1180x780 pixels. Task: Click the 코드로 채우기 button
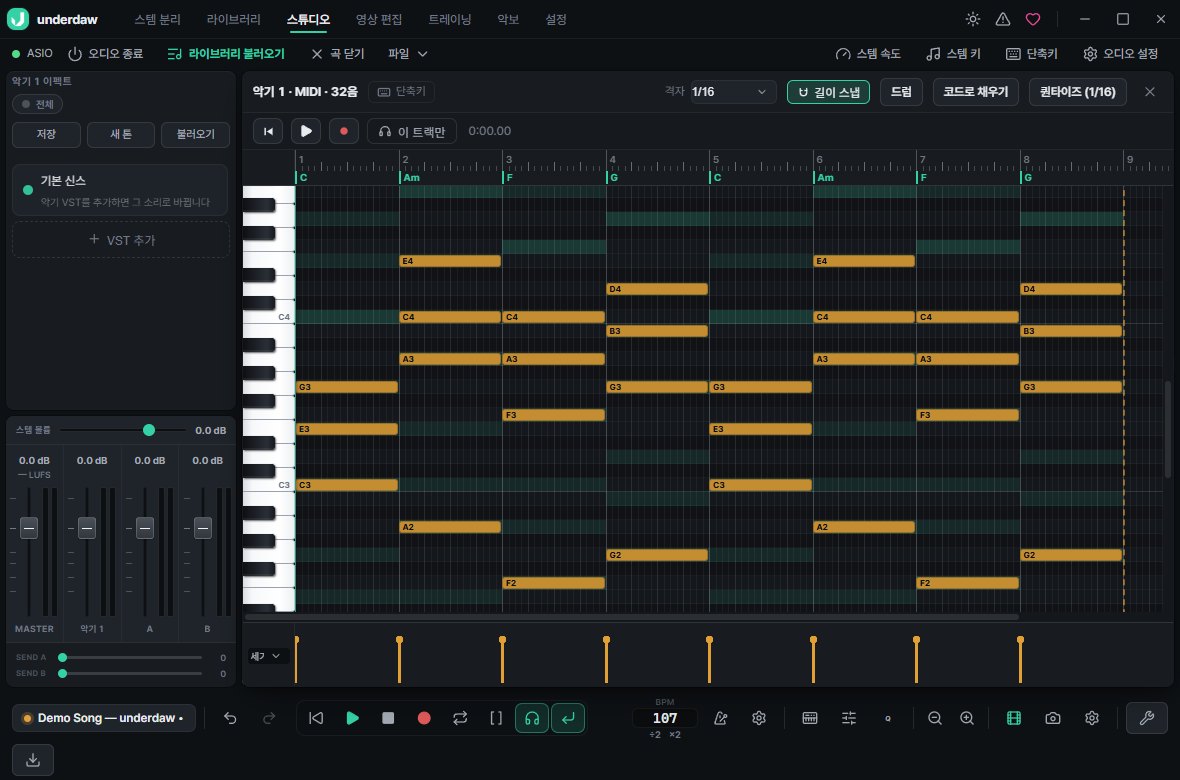pos(975,92)
